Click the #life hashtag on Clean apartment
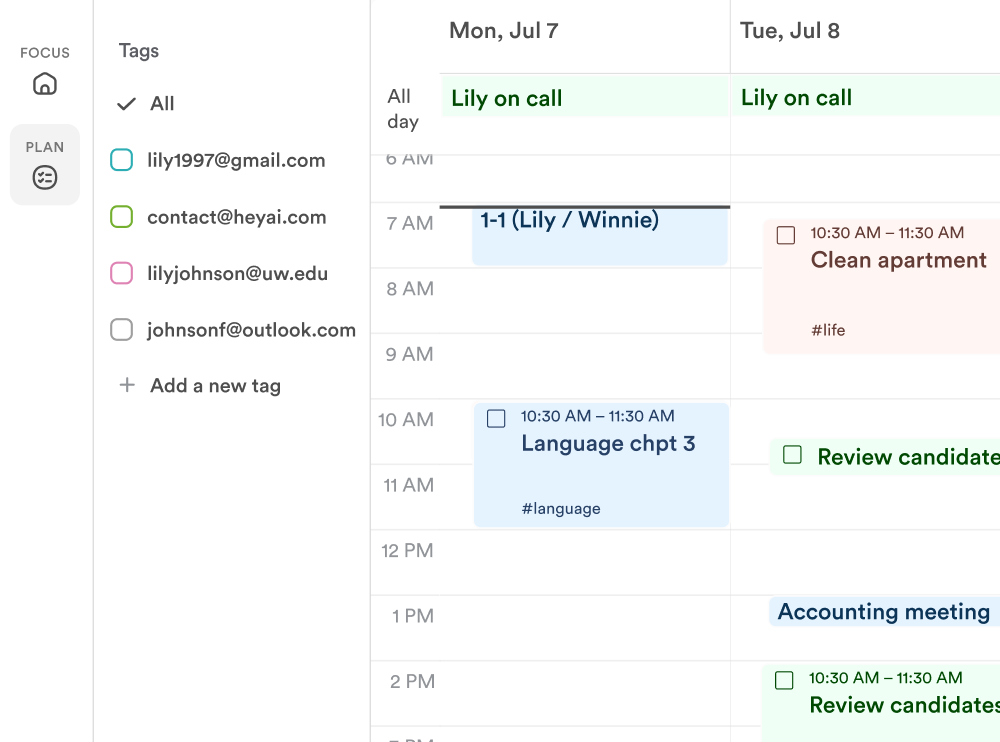The image size is (1000, 742). (x=828, y=329)
